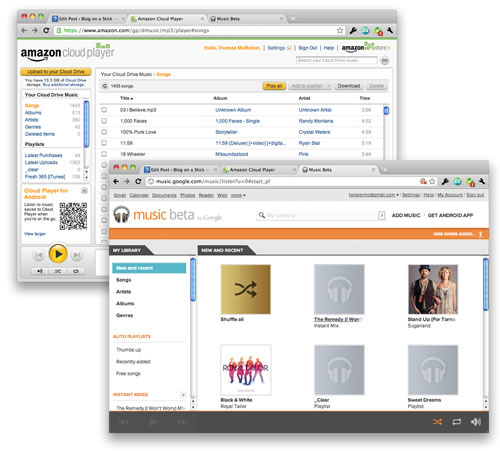Image resolution: width=500 pixels, height=451 pixels.
Task: Click ADD MUSIC link in Music Beta
Action: pyautogui.click(x=406, y=215)
